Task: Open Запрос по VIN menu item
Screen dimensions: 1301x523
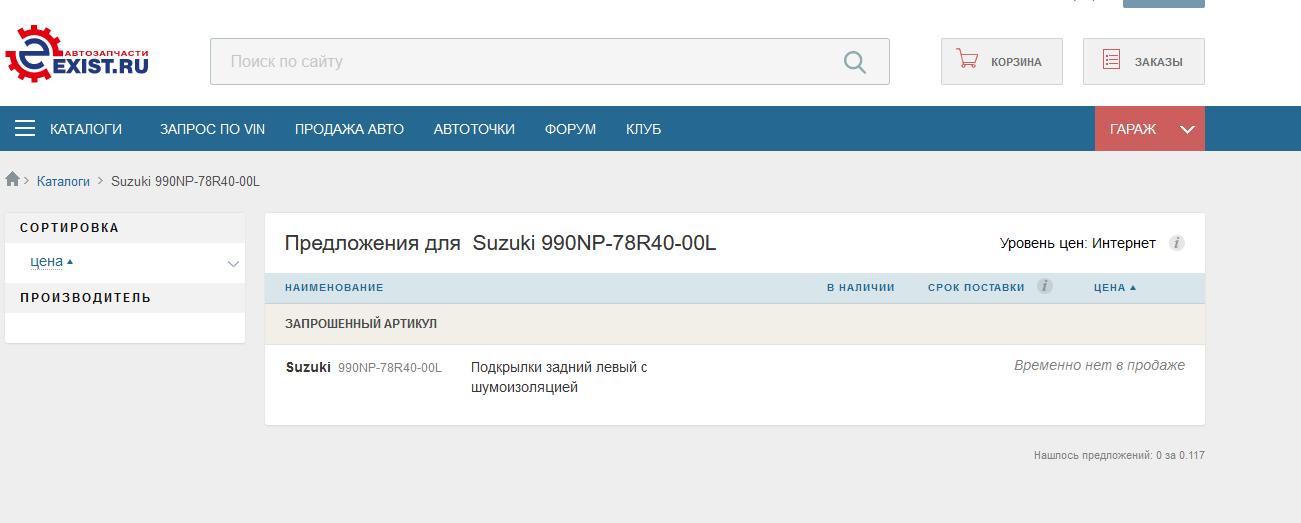Action: tap(212, 129)
